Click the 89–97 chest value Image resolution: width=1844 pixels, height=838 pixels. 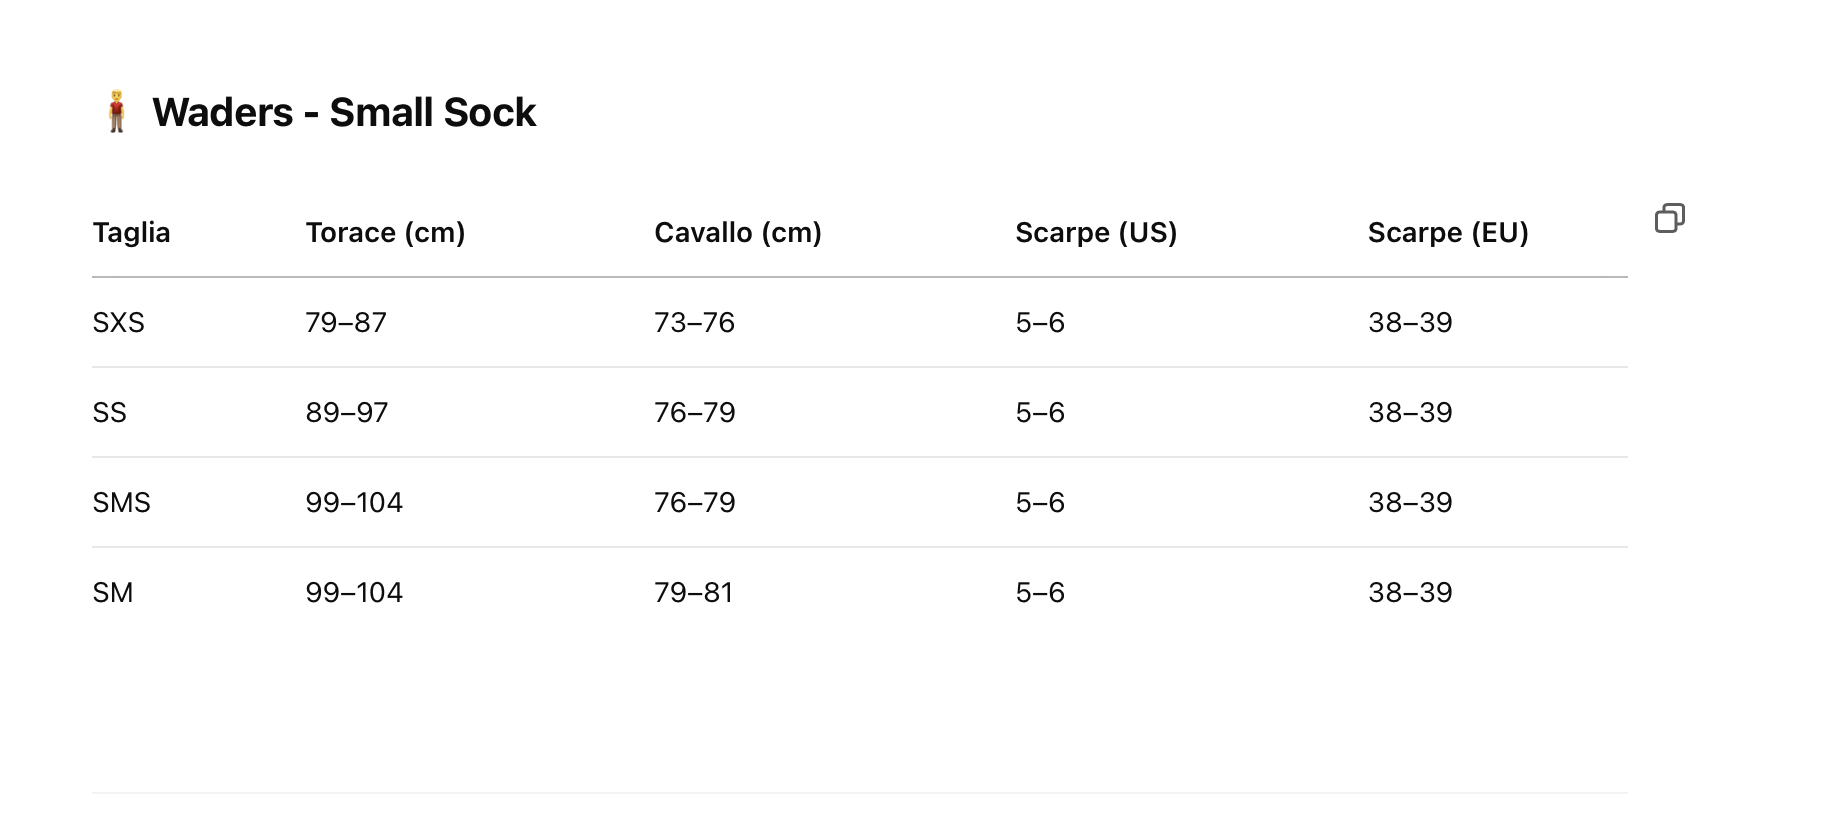346,413
